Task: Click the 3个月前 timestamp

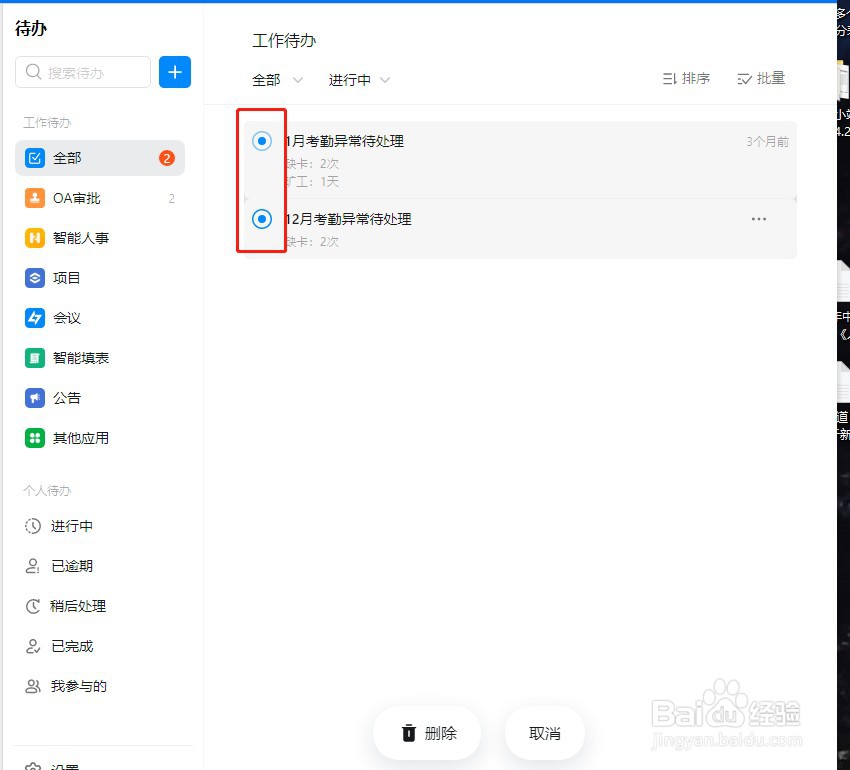Action: tap(767, 142)
